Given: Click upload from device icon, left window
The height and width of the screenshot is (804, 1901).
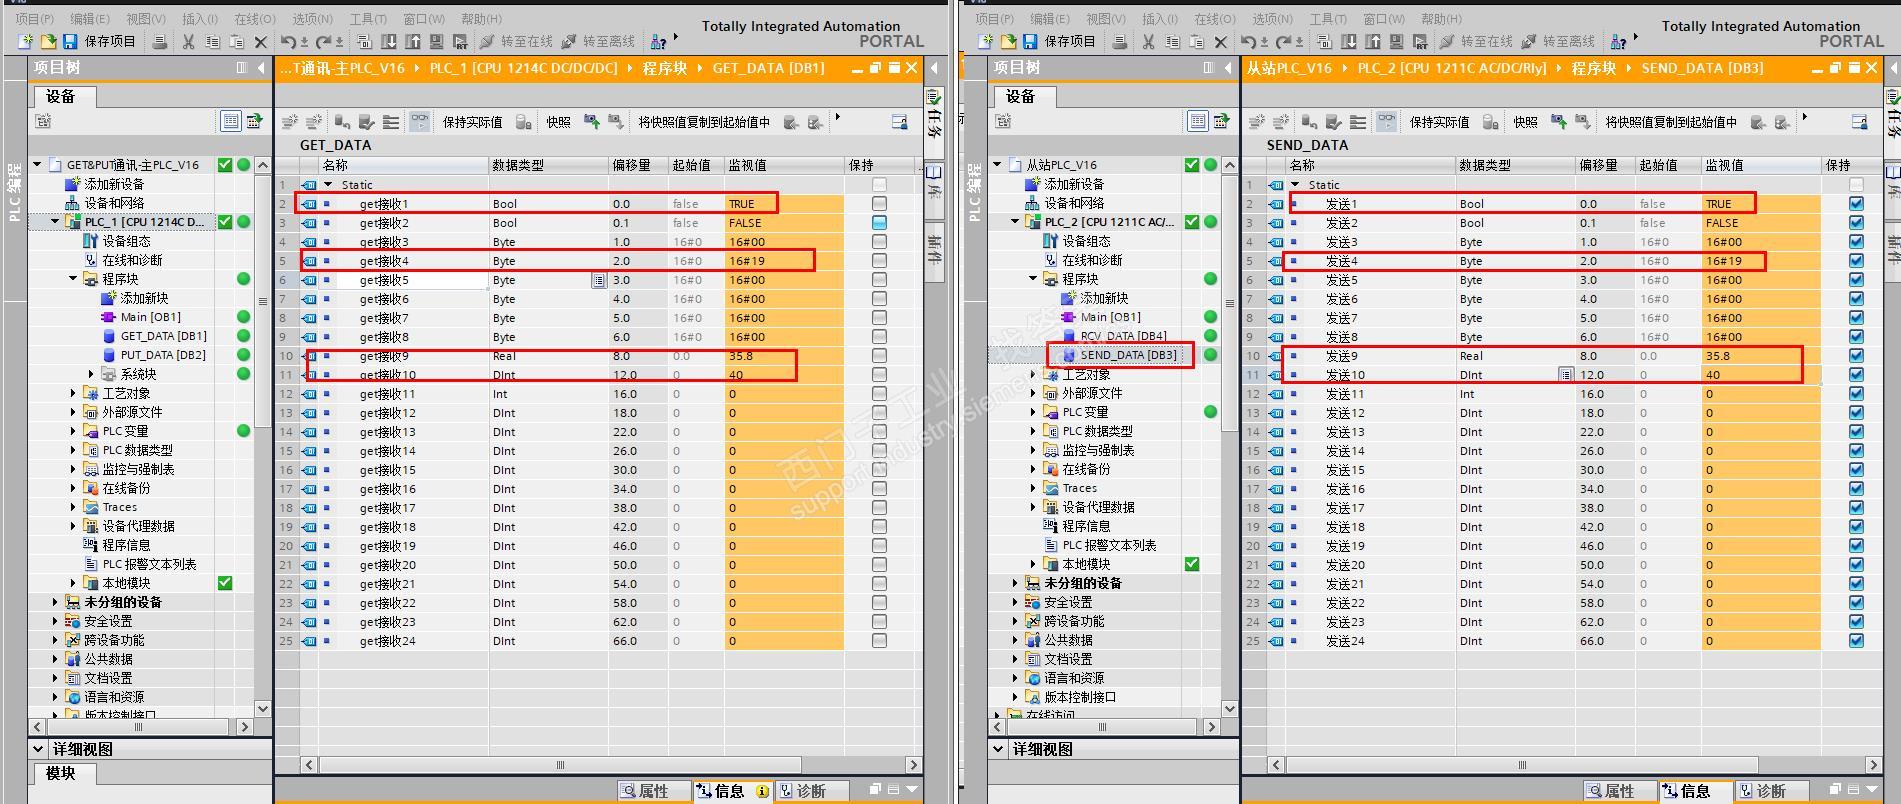Looking at the screenshot, I should [412, 42].
